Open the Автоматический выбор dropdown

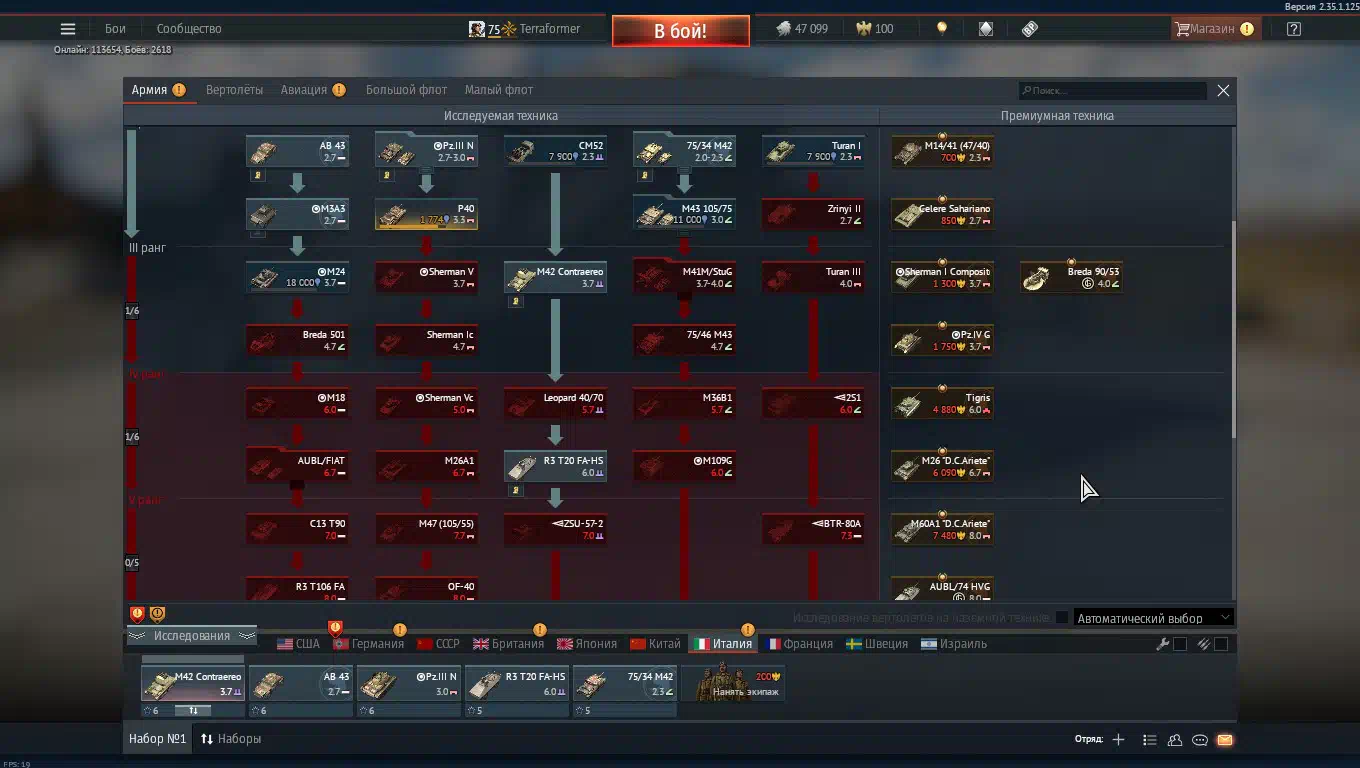1153,618
